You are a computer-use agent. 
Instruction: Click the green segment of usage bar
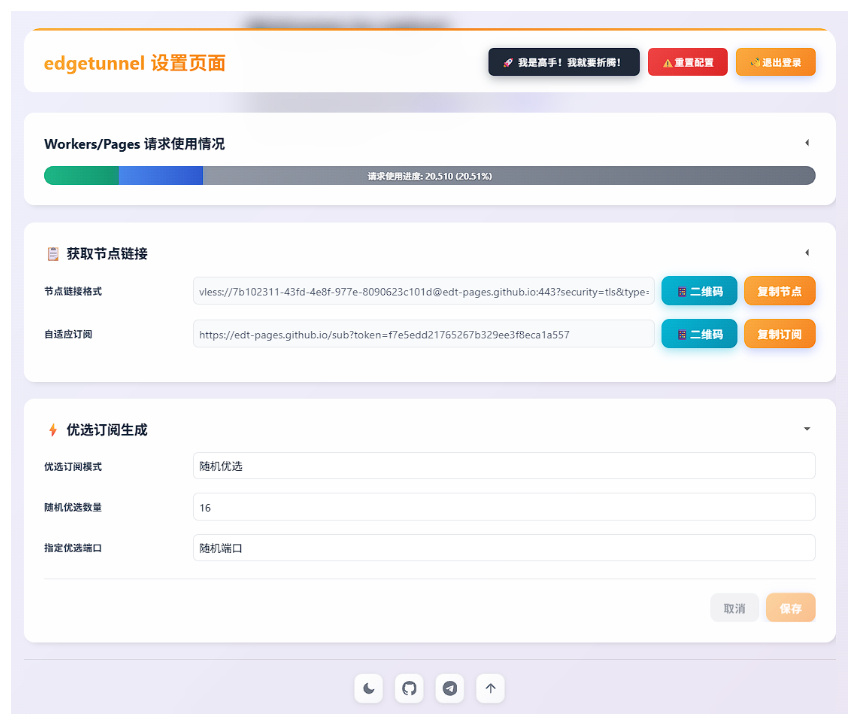81,176
